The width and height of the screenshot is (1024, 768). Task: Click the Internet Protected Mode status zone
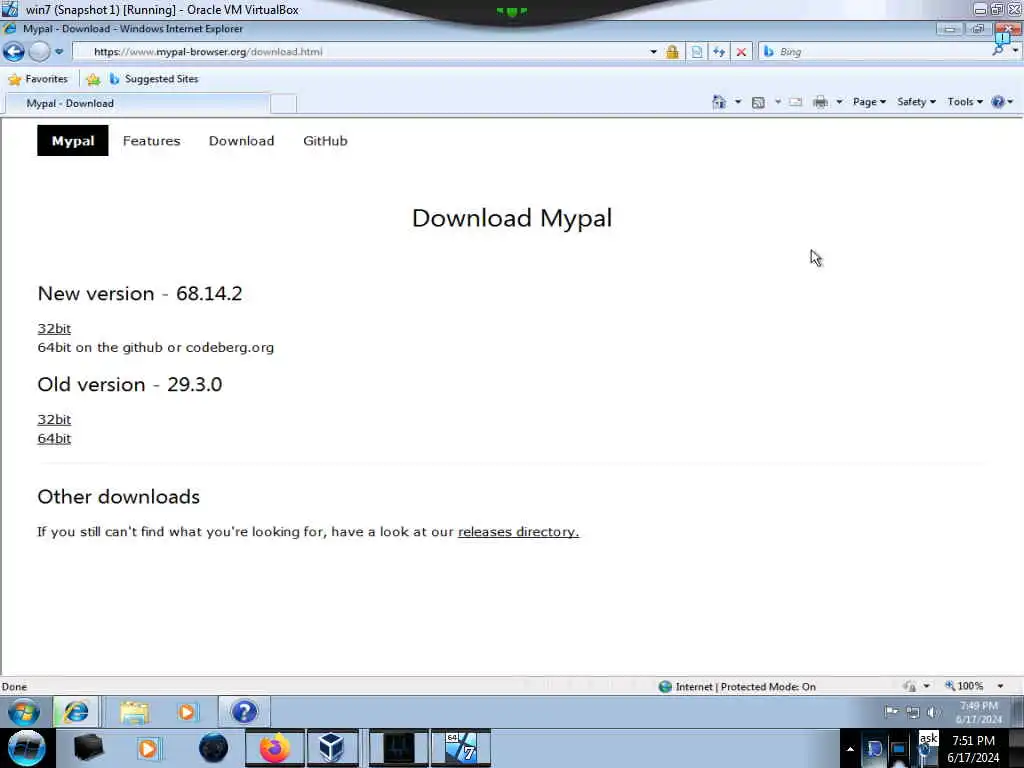point(738,686)
